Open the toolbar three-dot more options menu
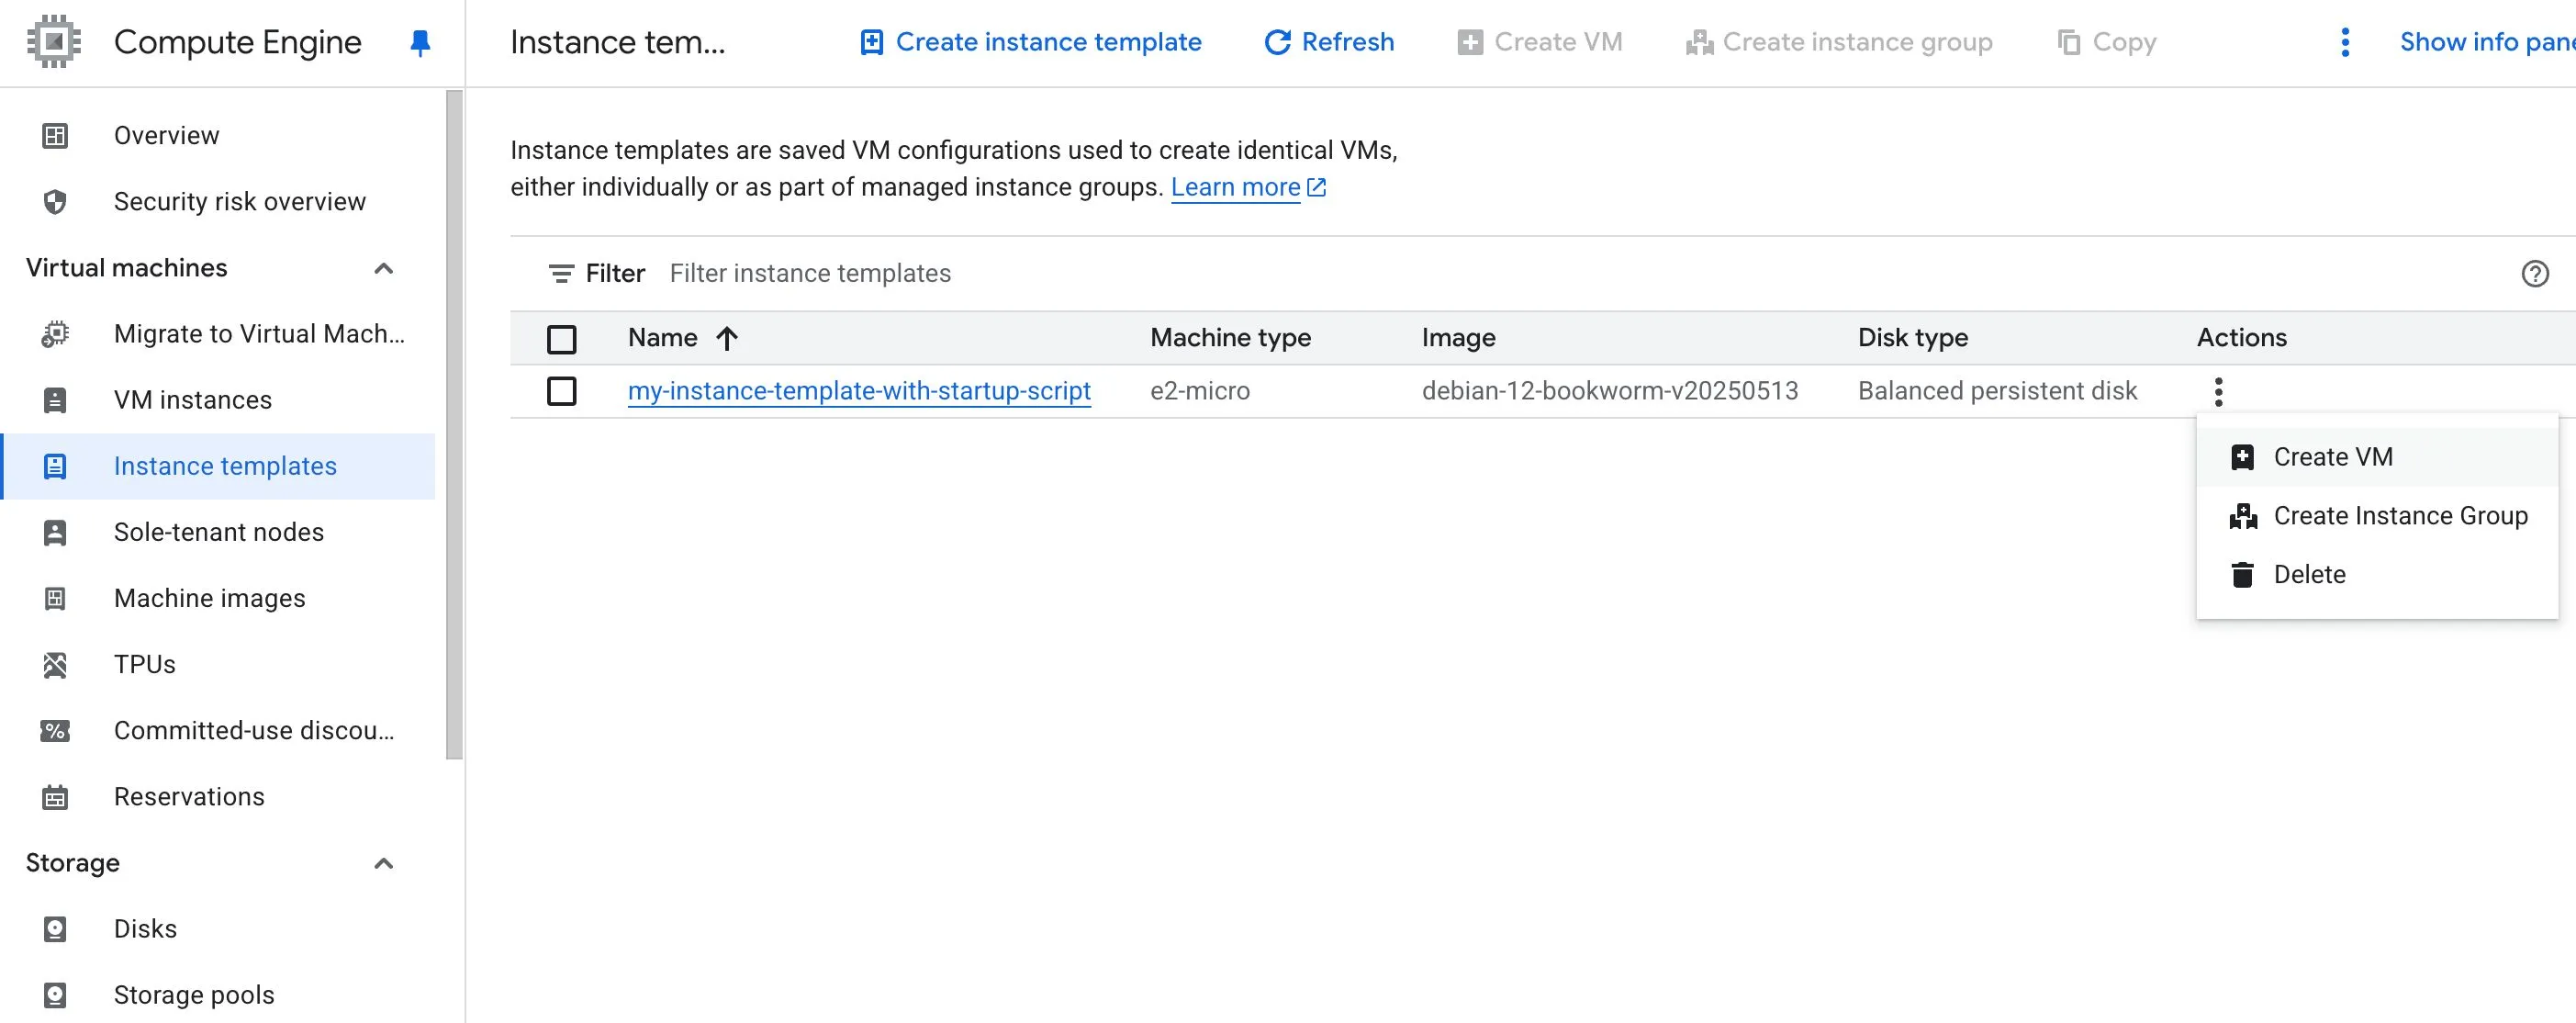Viewport: 2576px width, 1023px height. (2345, 42)
